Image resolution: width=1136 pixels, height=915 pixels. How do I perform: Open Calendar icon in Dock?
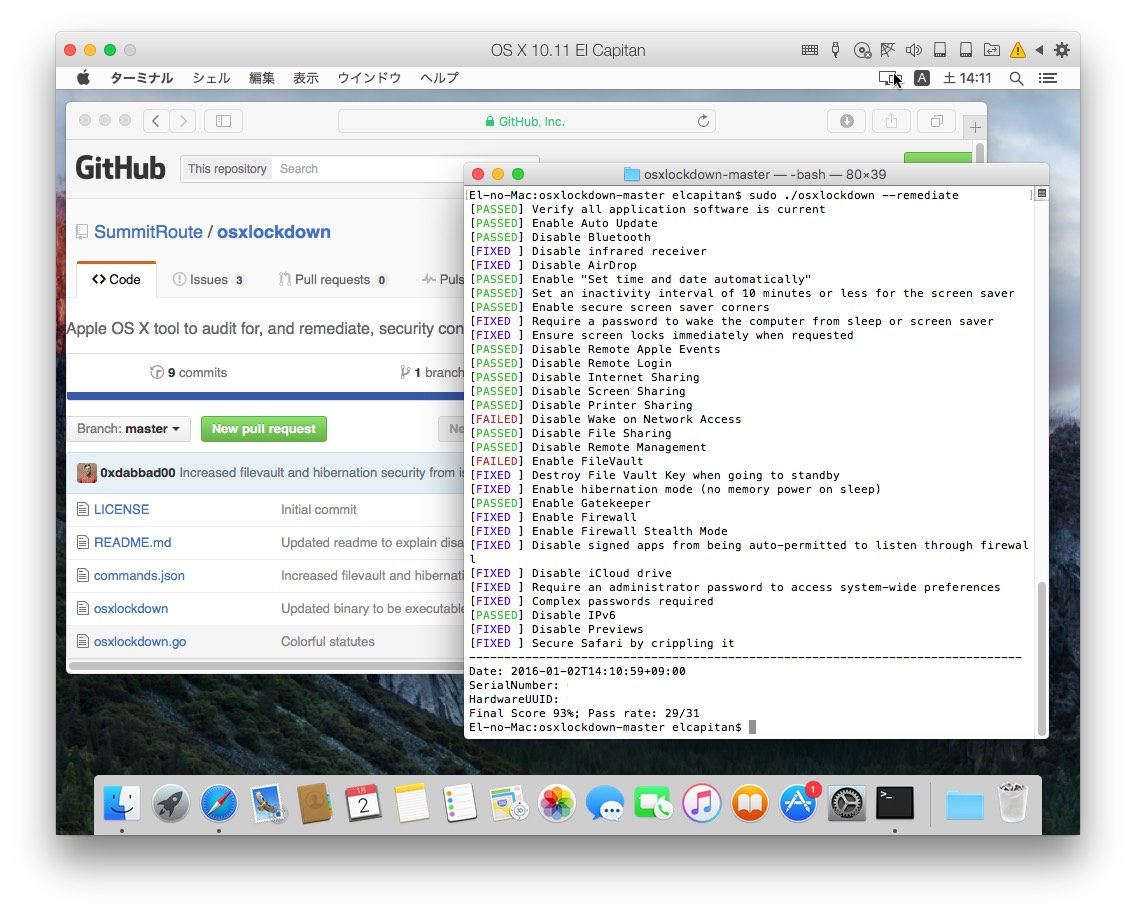click(x=364, y=803)
